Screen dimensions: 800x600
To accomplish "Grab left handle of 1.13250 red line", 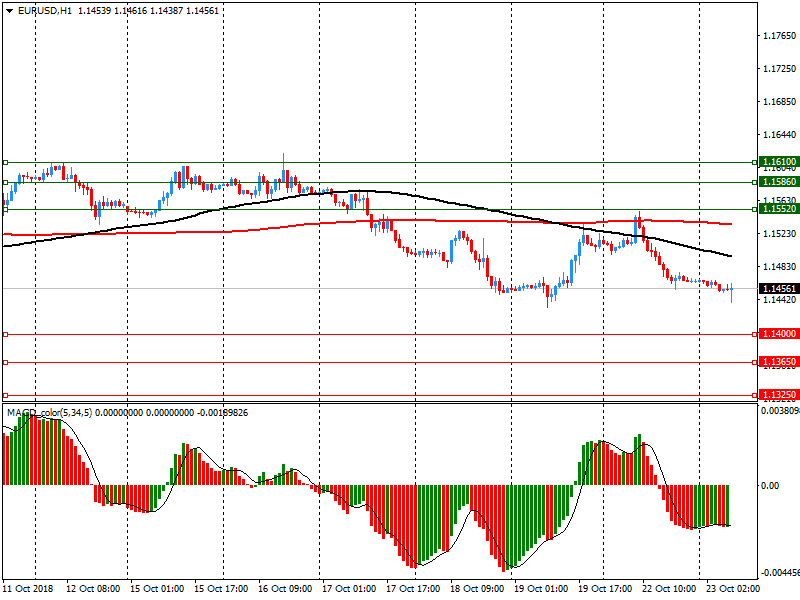I will pyautogui.click(x=5, y=395).
